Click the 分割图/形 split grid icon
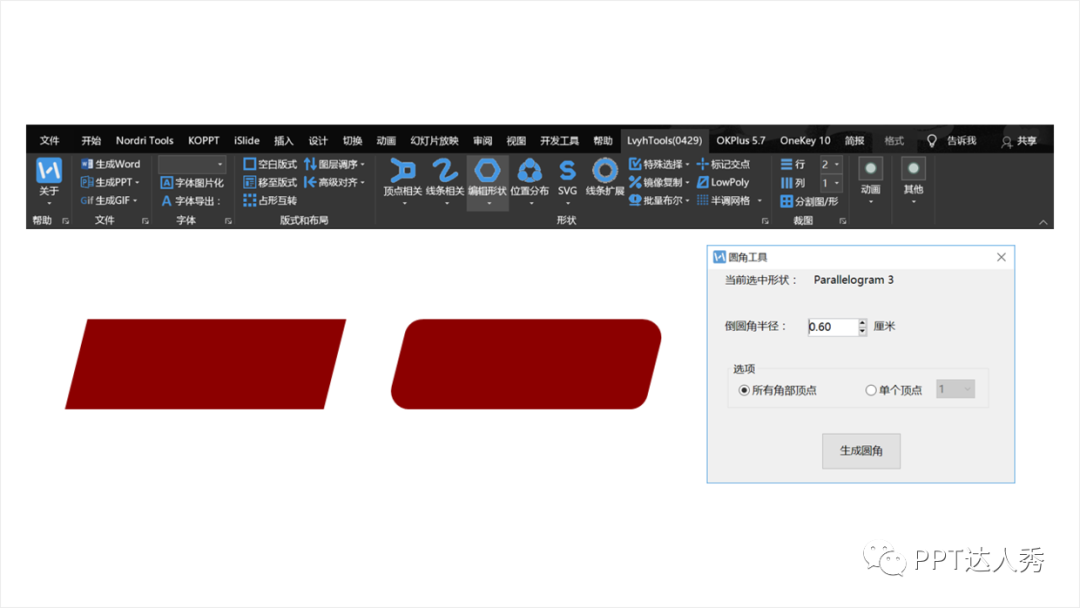Viewport: 1080px width, 608px height. [x=787, y=201]
